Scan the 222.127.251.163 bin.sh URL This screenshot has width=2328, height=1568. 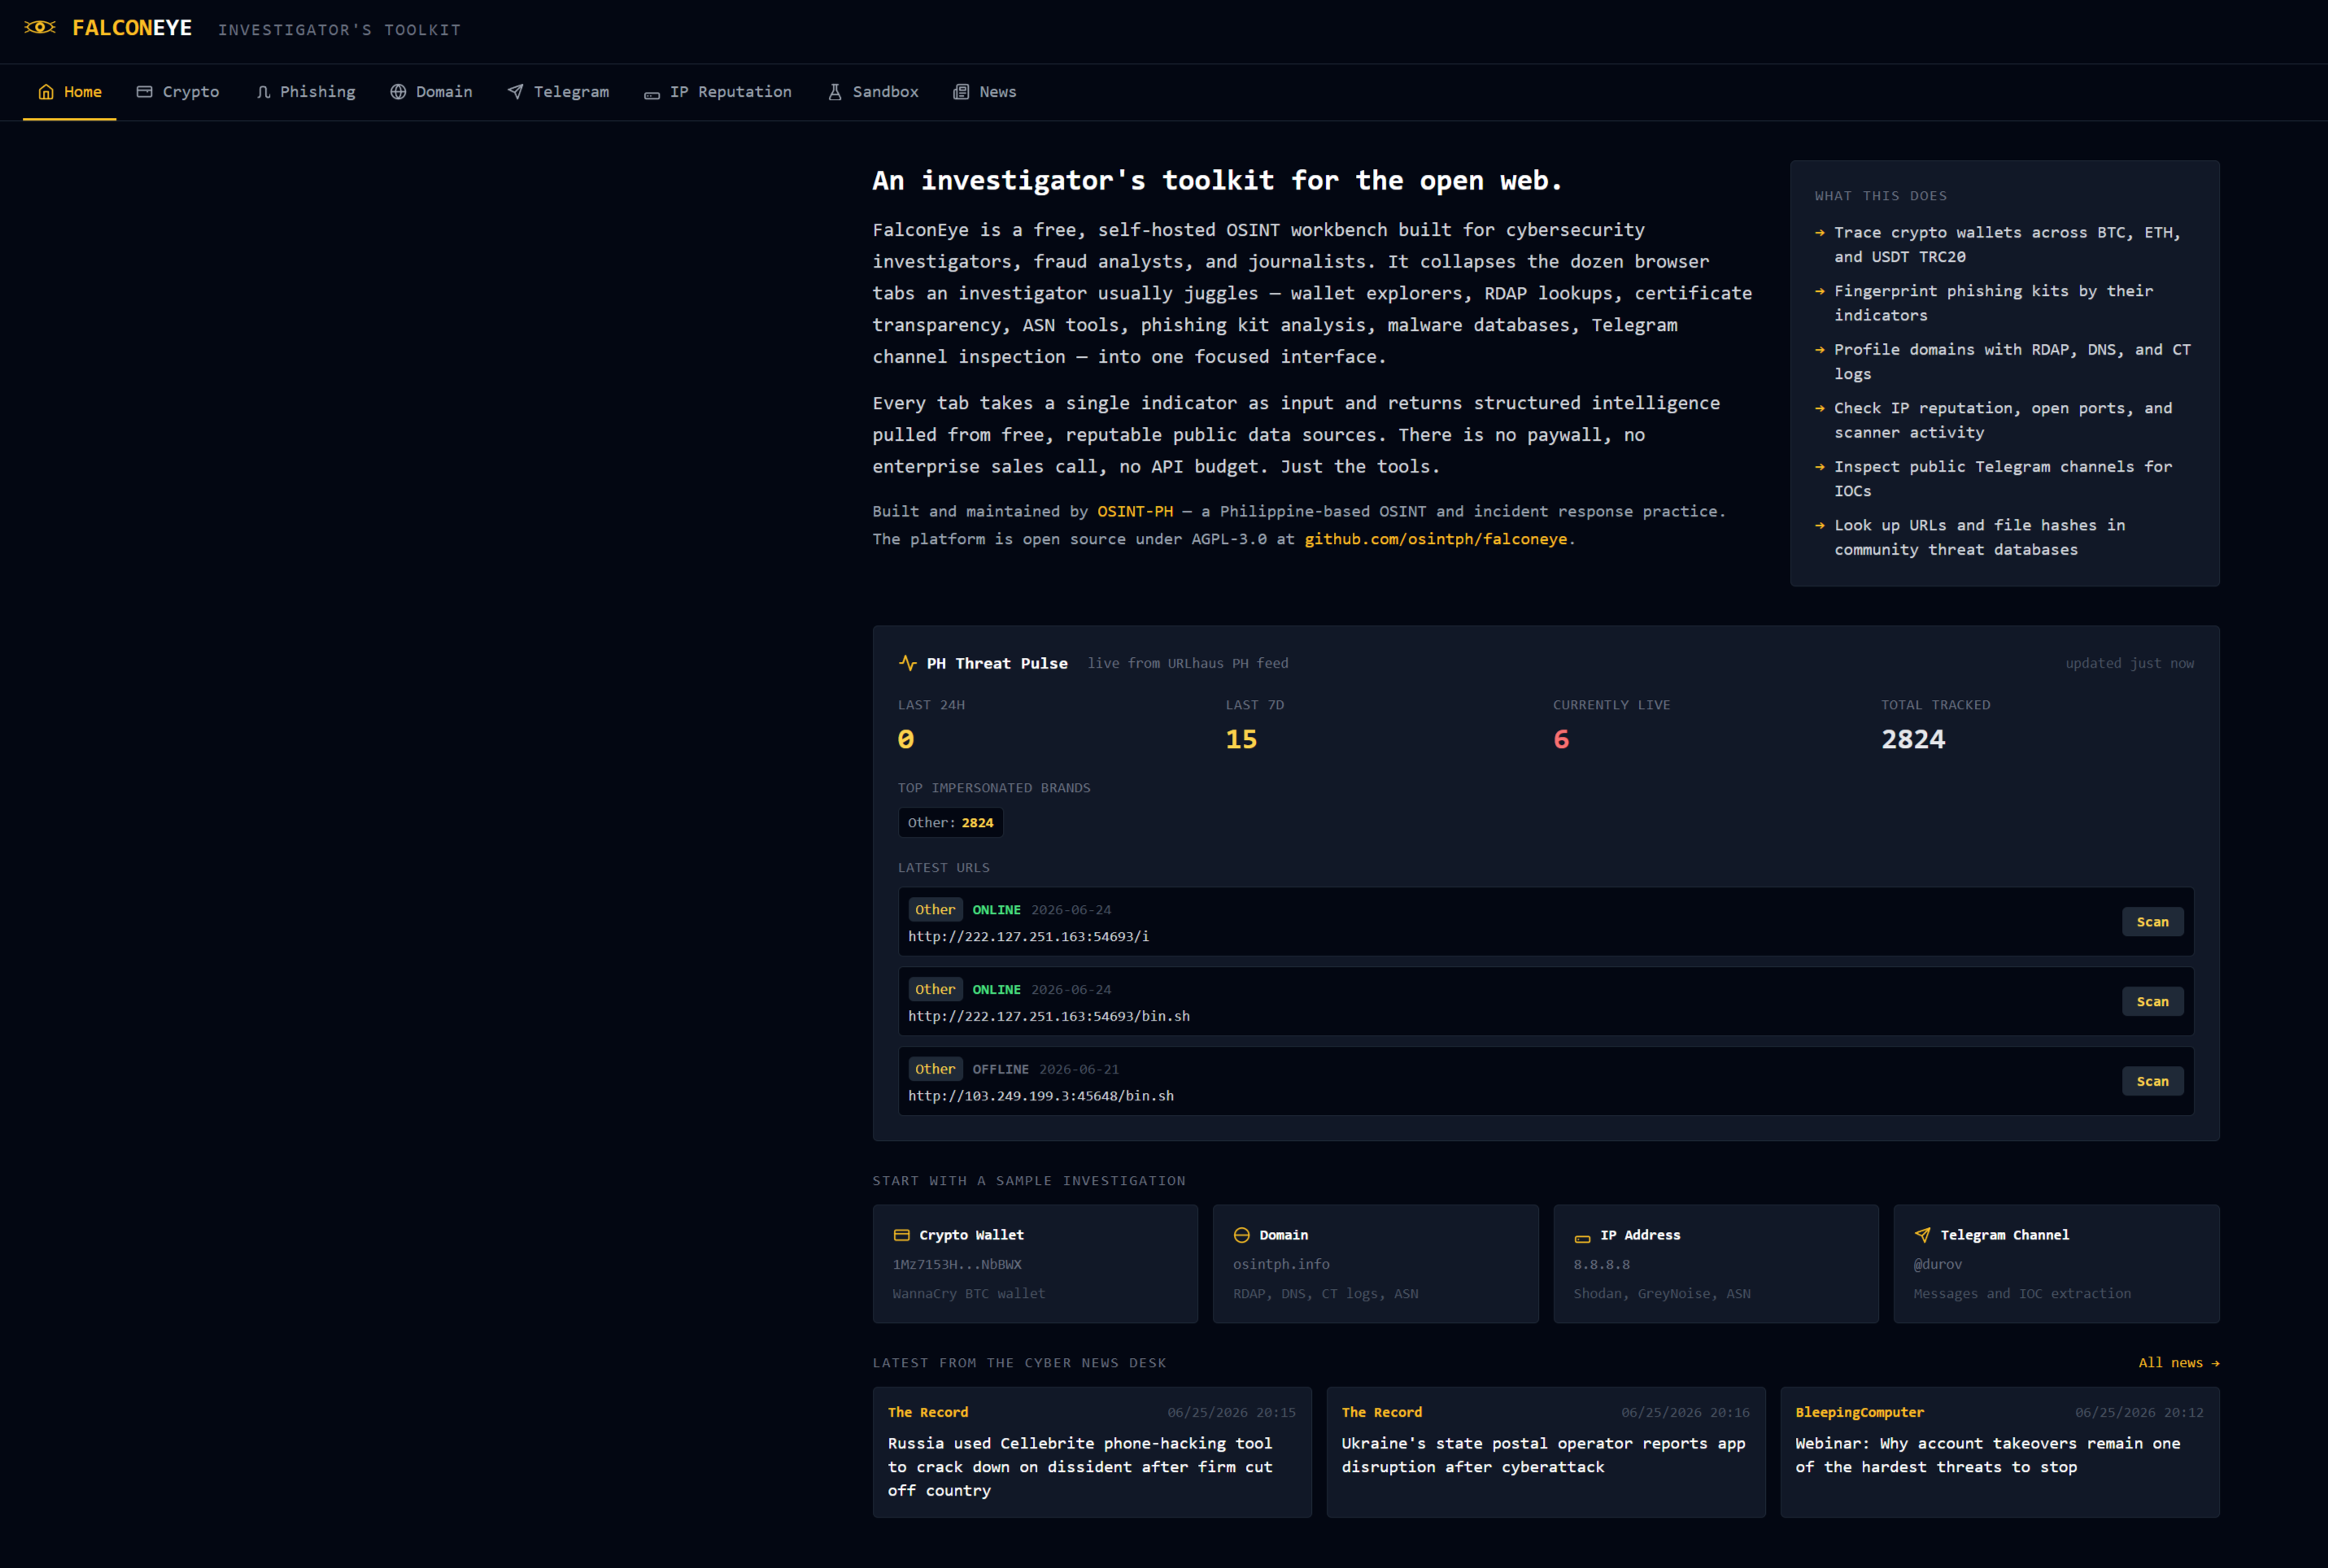click(2152, 1001)
